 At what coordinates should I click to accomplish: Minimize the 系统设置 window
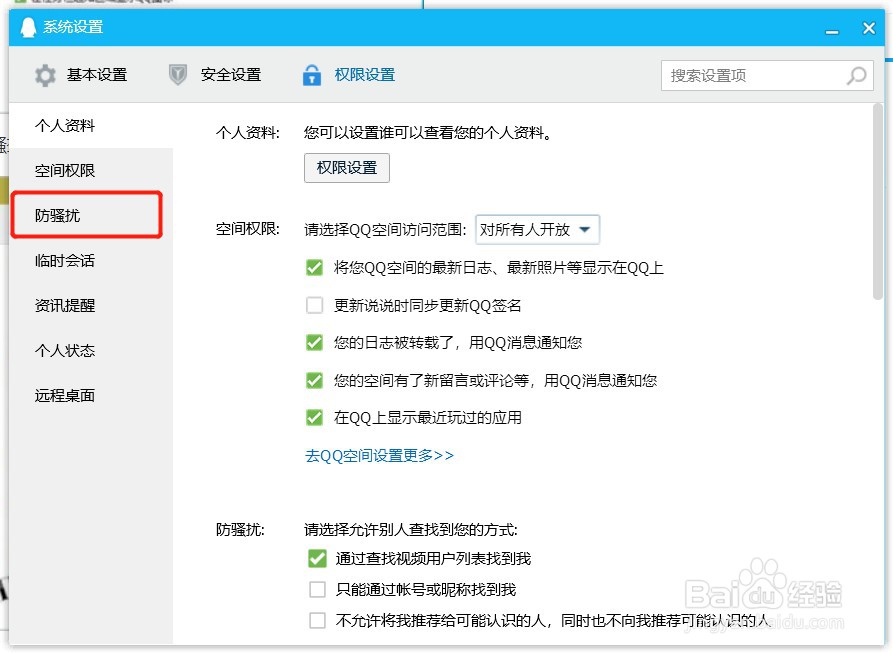832,32
